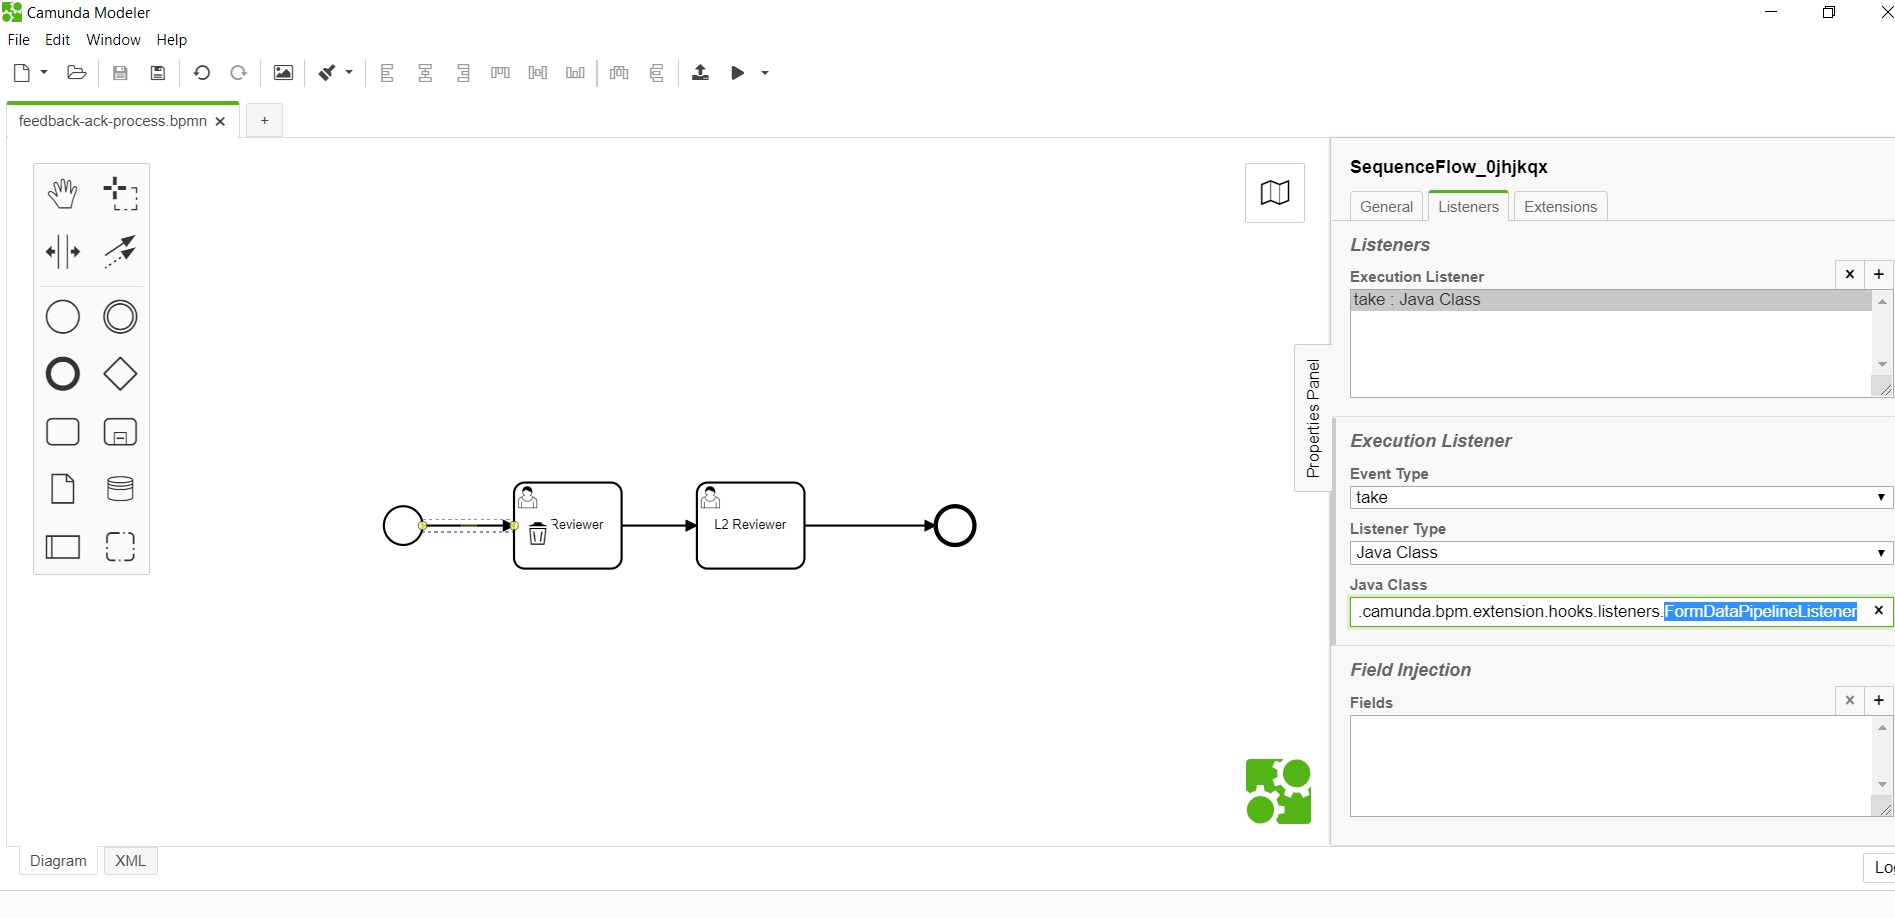Open the Event Type dropdown

click(x=1621, y=498)
